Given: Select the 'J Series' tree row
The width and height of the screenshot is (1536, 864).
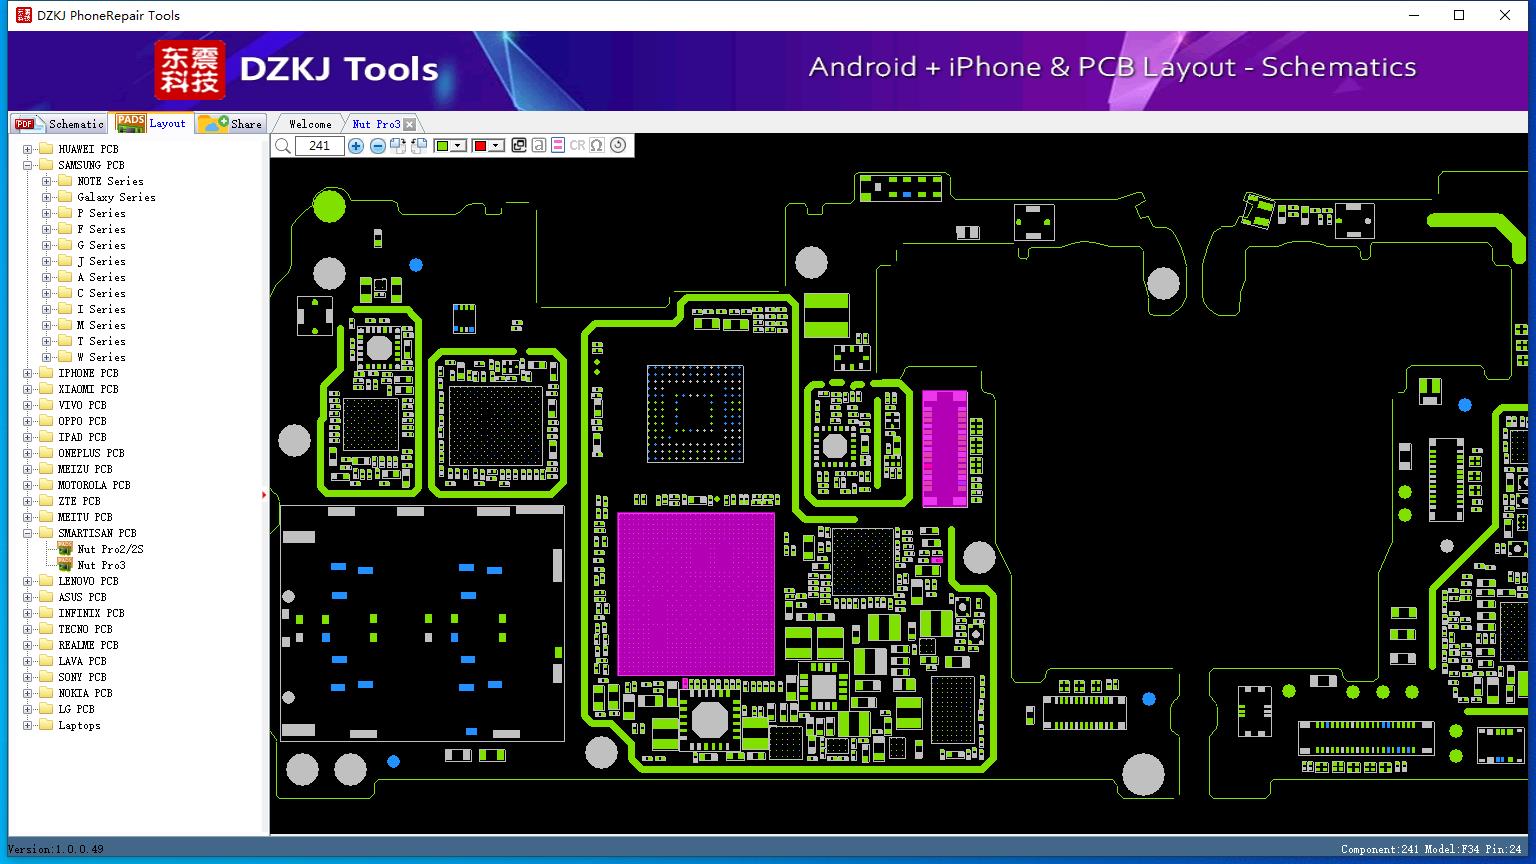Looking at the screenshot, I should 101,261.
